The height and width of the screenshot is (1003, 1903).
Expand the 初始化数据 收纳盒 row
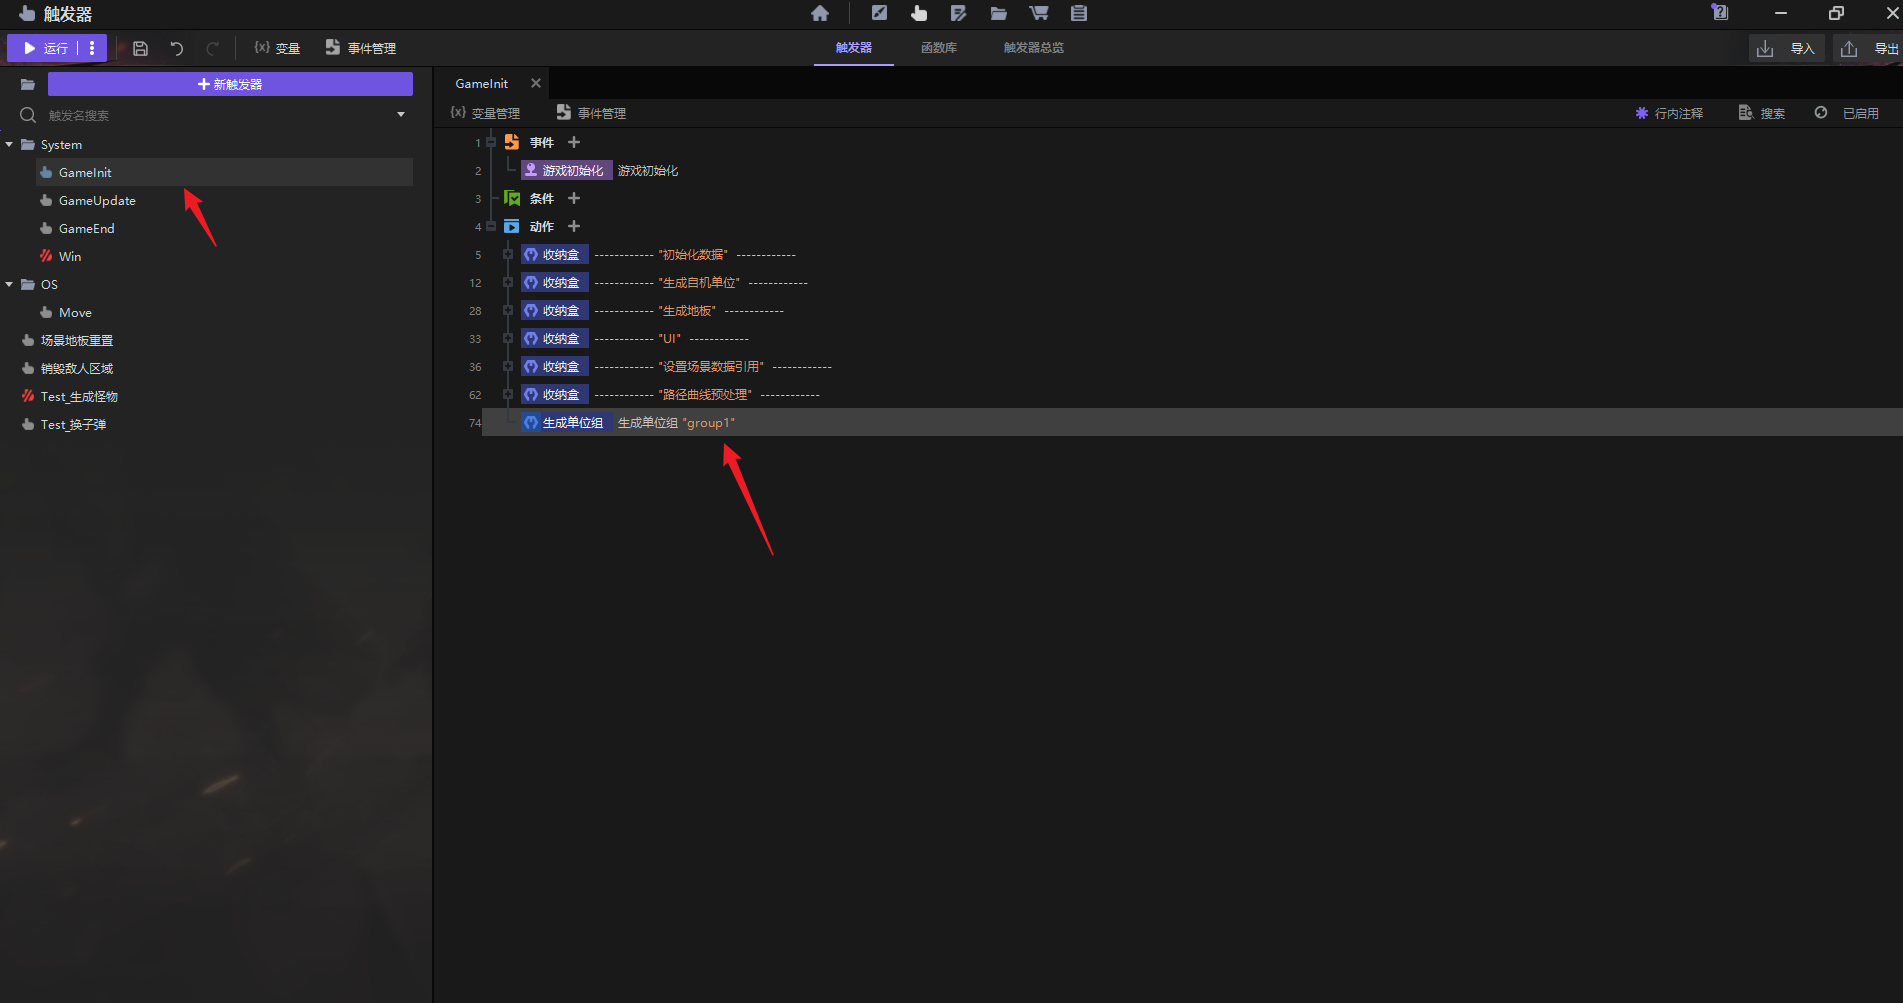click(508, 254)
